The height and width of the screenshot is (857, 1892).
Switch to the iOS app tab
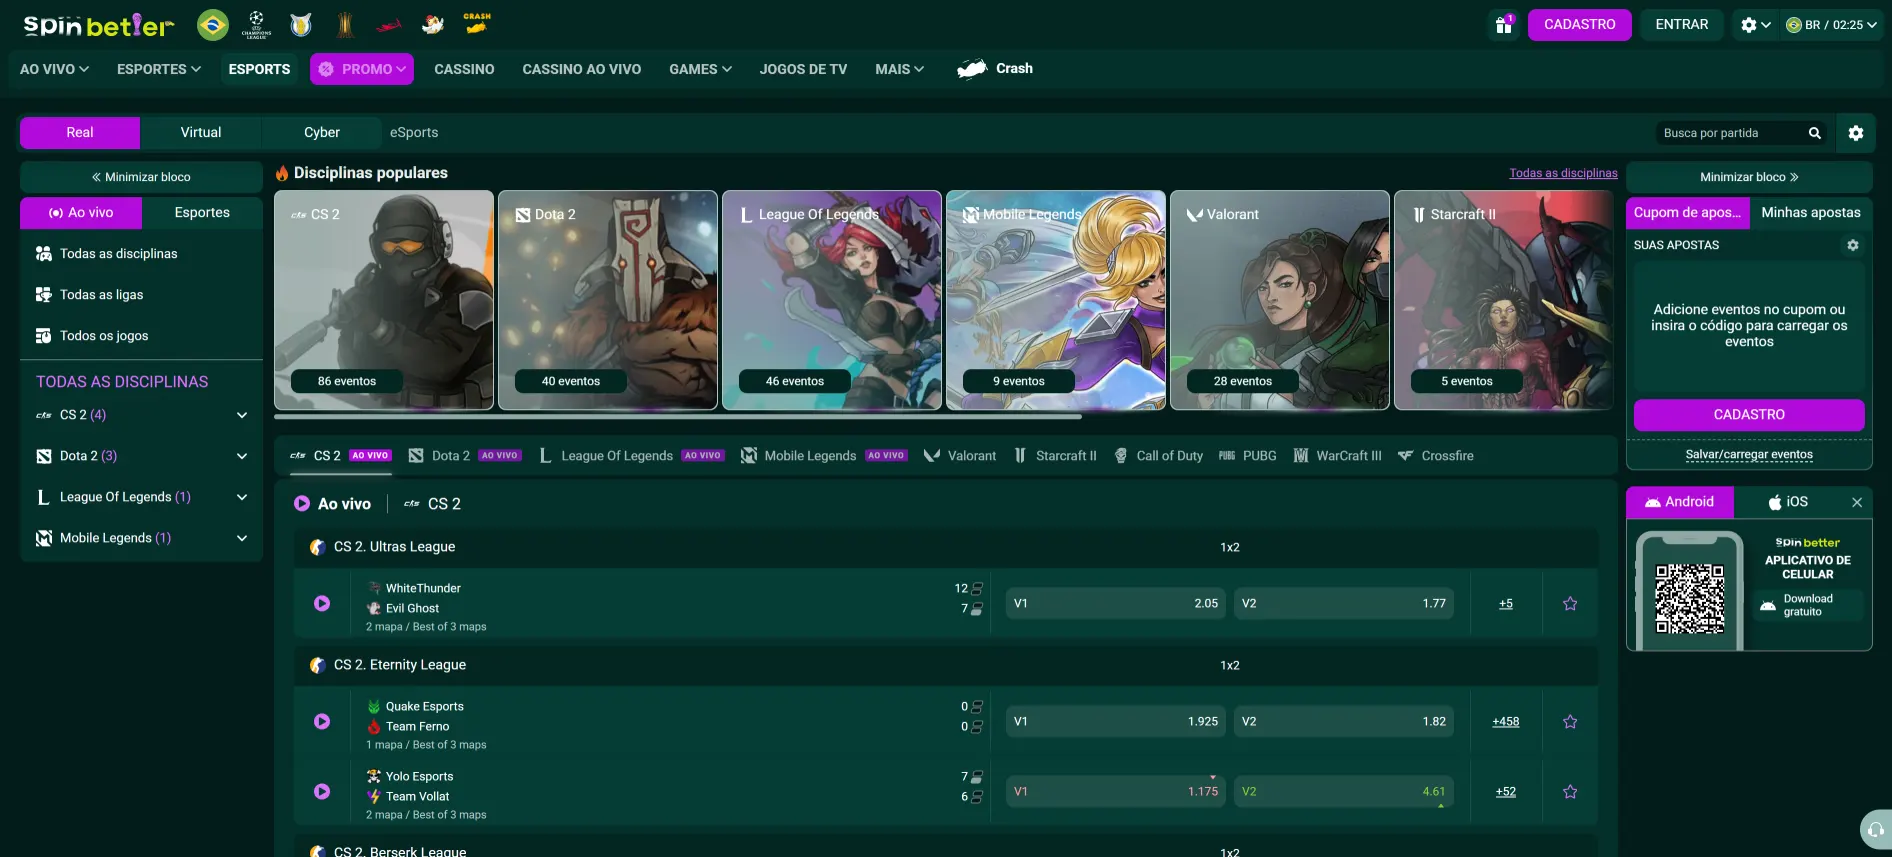click(1789, 502)
